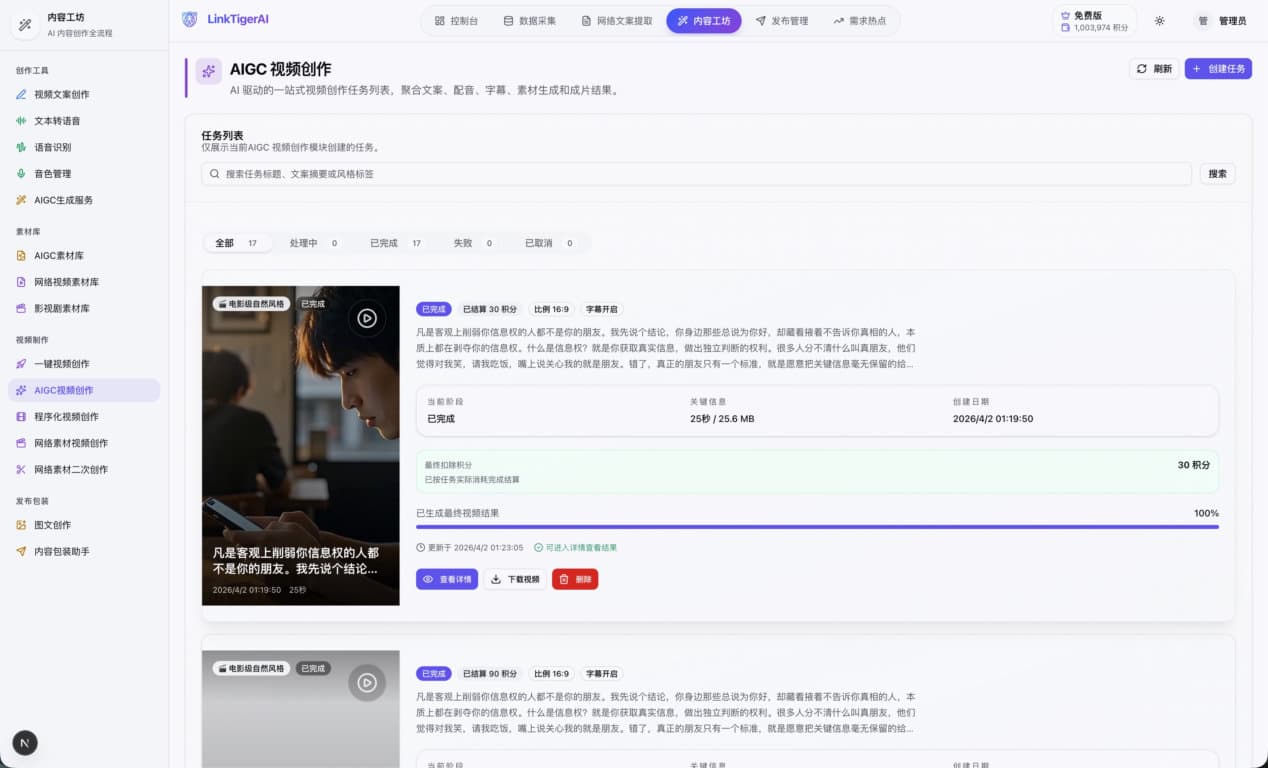Open 语音识别 tool in sidebar
Image resolution: width=1268 pixels, height=768 pixels.
(52, 147)
